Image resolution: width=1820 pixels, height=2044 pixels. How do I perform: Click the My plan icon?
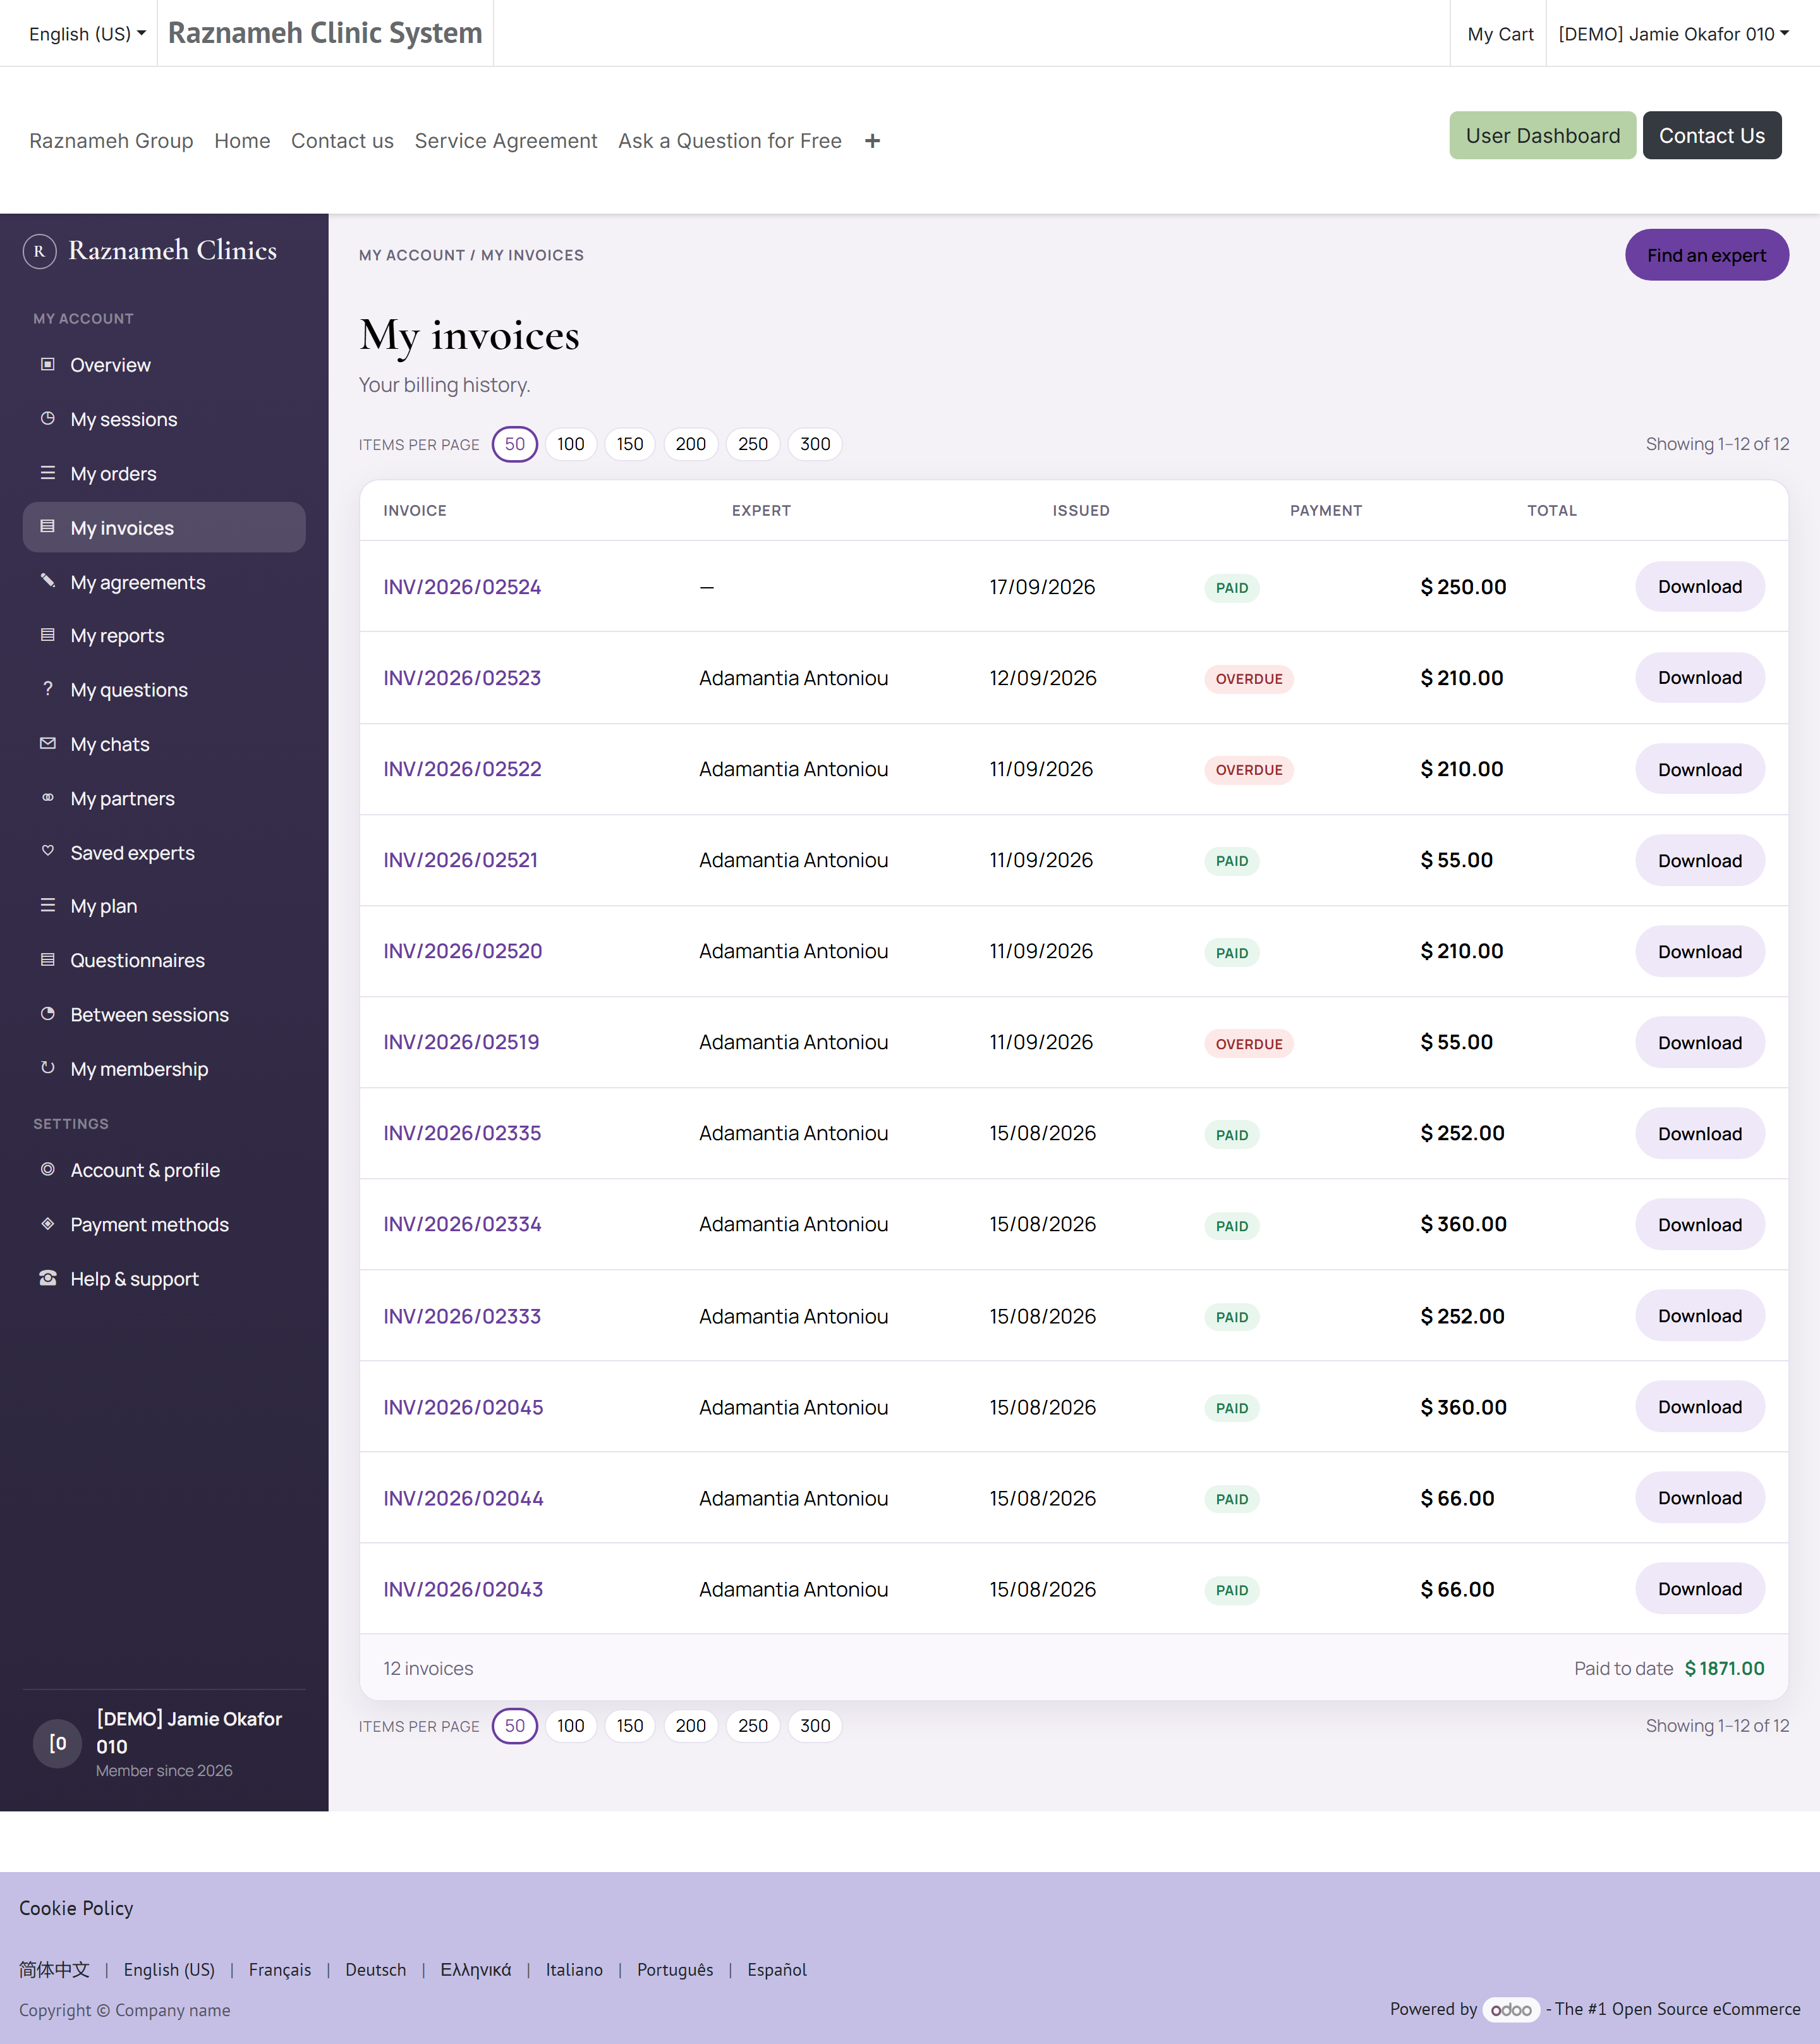(47, 905)
